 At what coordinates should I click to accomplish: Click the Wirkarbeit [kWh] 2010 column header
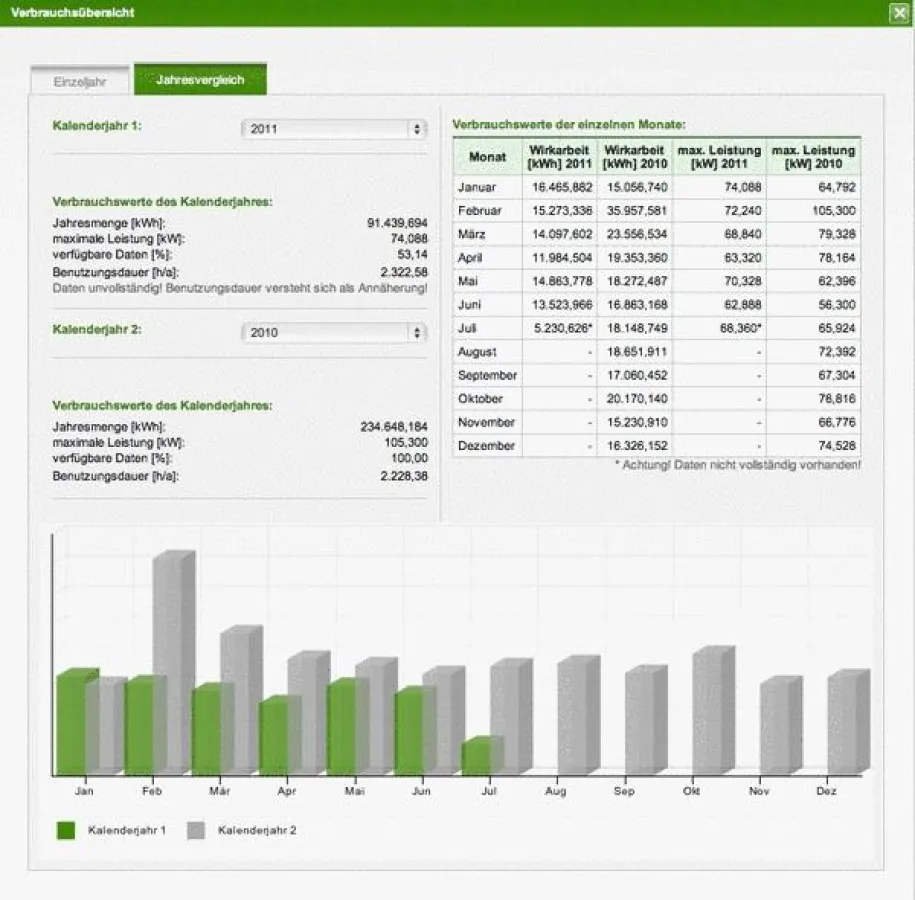pos(634,157)
